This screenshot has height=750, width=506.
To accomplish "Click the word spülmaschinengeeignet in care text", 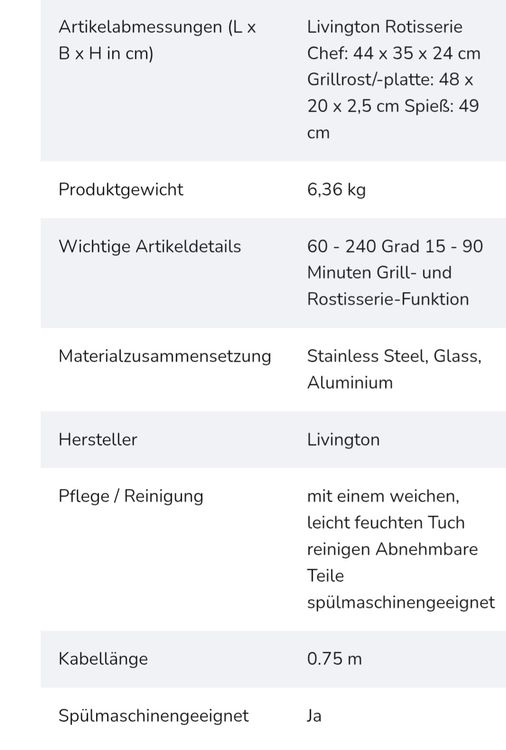I will [x=401, y=602].
